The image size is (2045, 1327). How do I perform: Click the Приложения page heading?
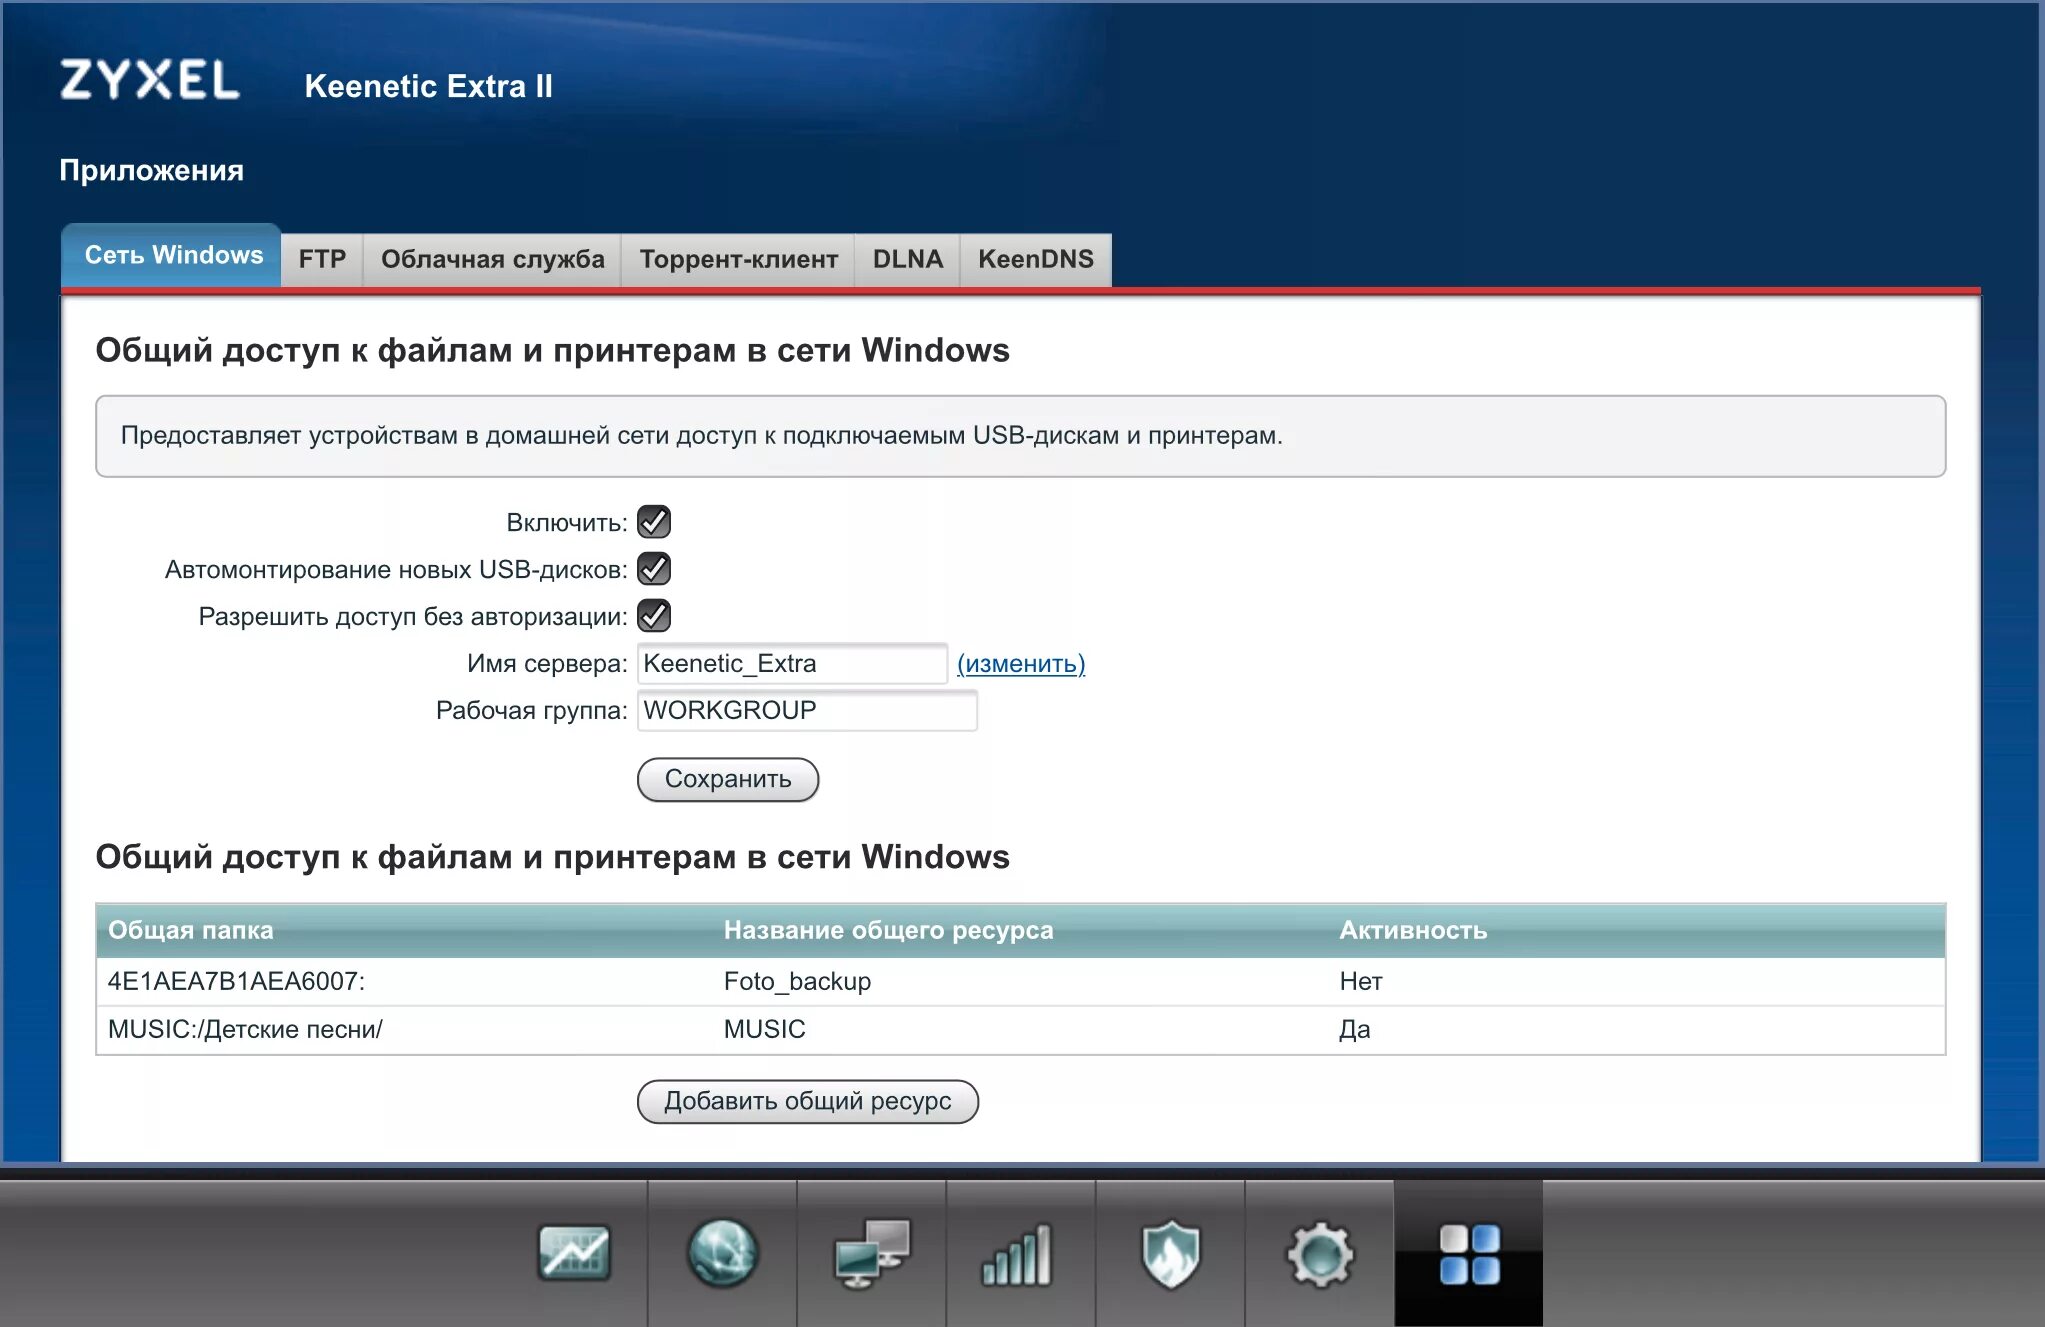coord(151,170)
